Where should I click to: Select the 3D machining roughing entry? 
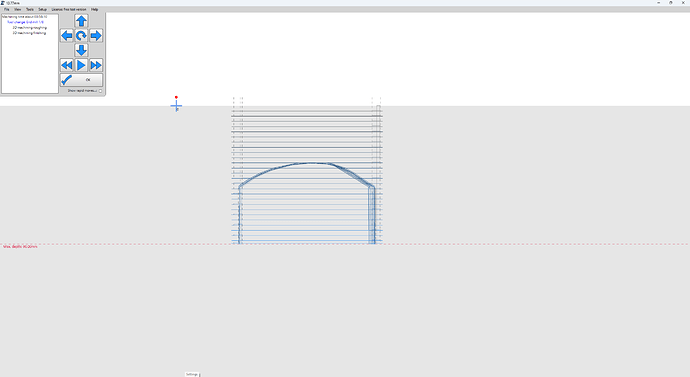[29, 27]
